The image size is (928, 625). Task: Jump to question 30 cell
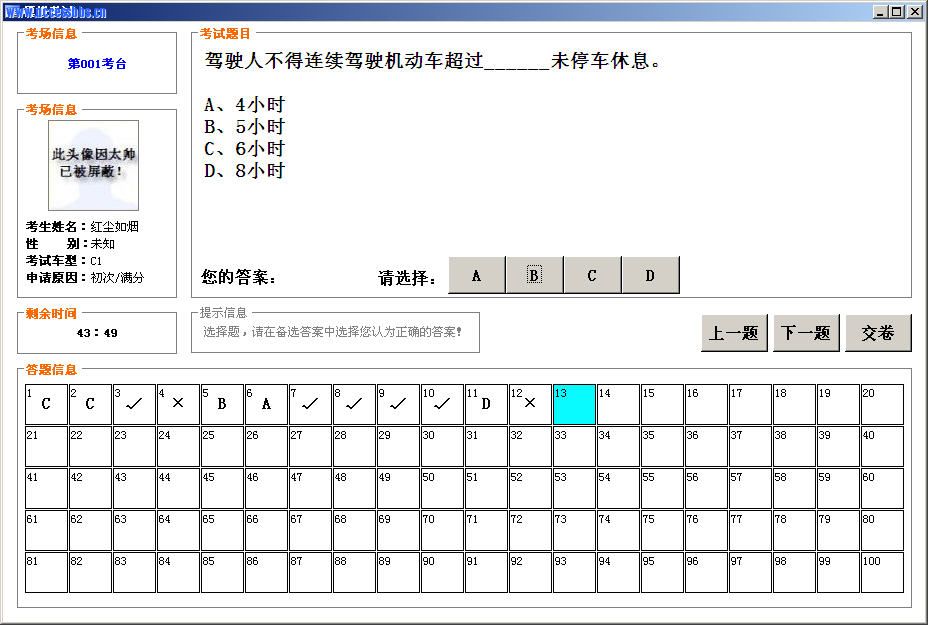(442, 446)
